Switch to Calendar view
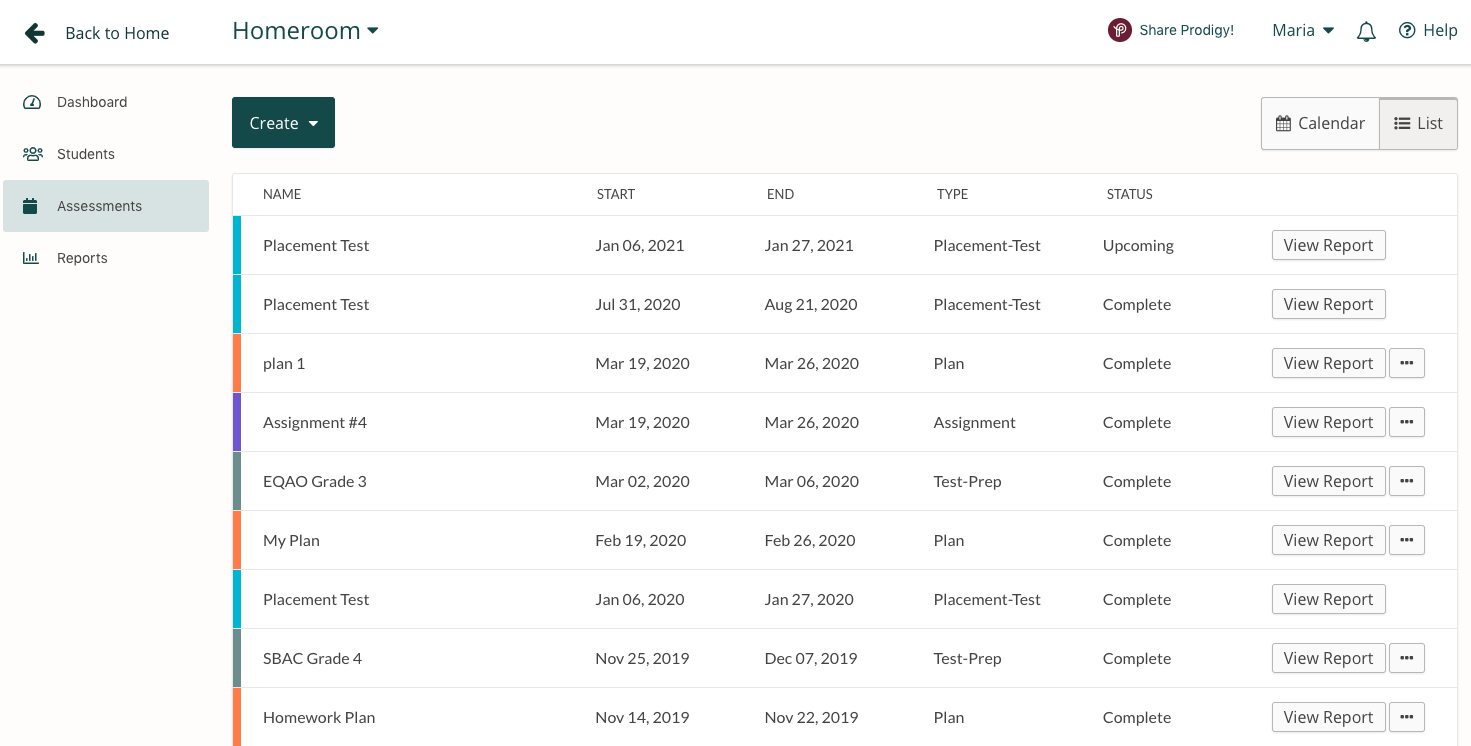 click(1319, 122)
